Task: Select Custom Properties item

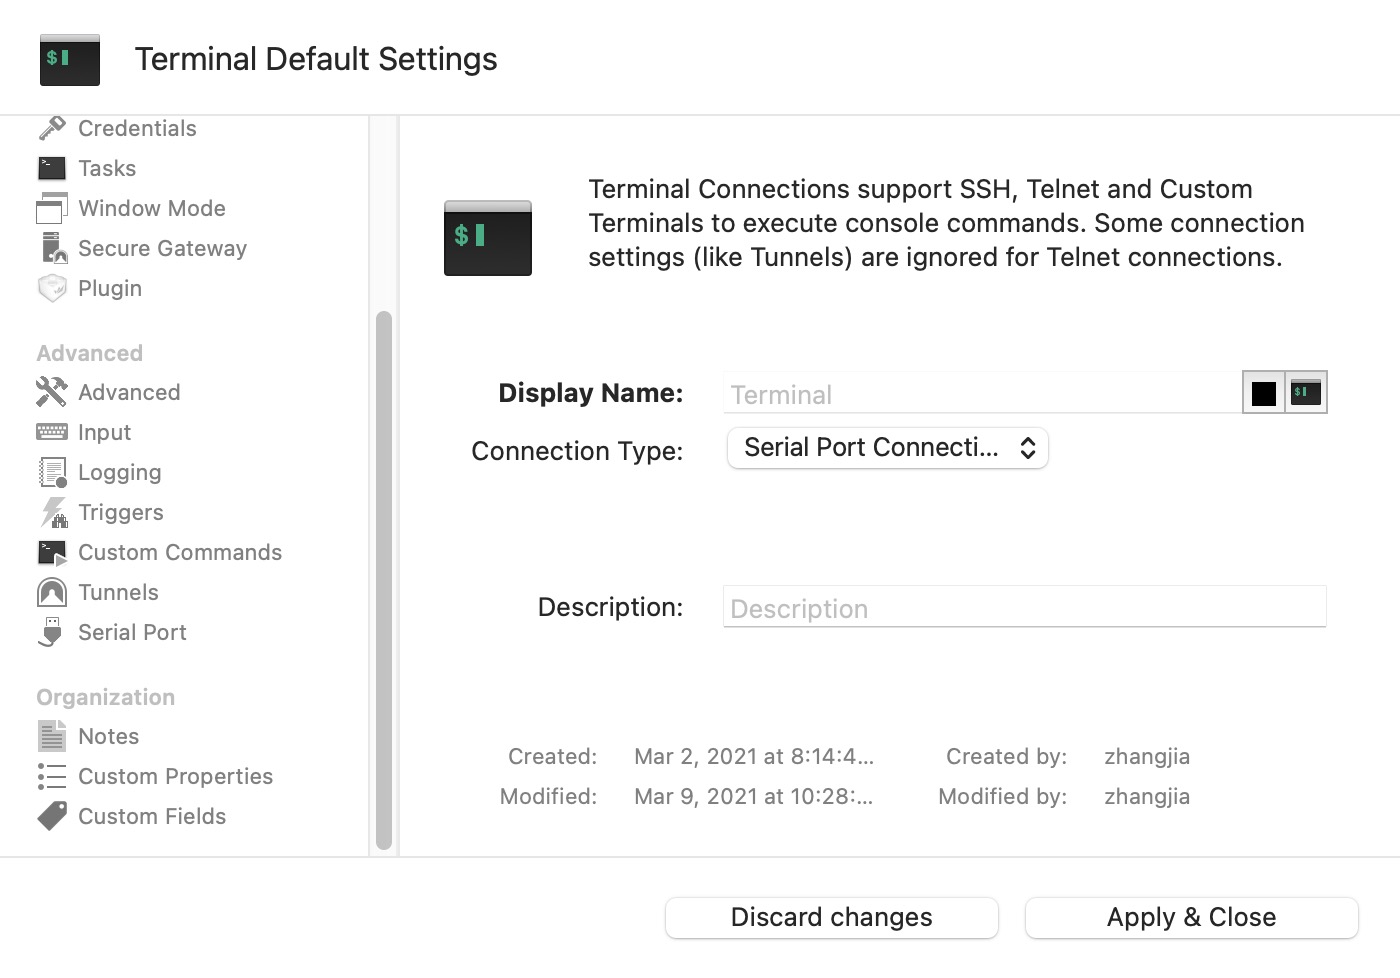Action: point(175,776)
